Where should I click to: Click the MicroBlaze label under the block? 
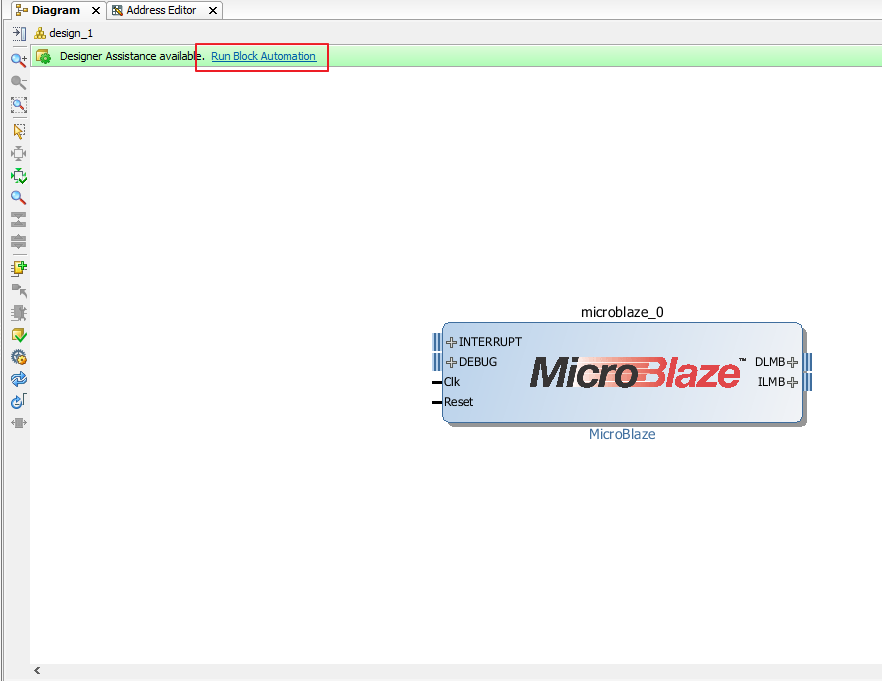click(622, 434)
